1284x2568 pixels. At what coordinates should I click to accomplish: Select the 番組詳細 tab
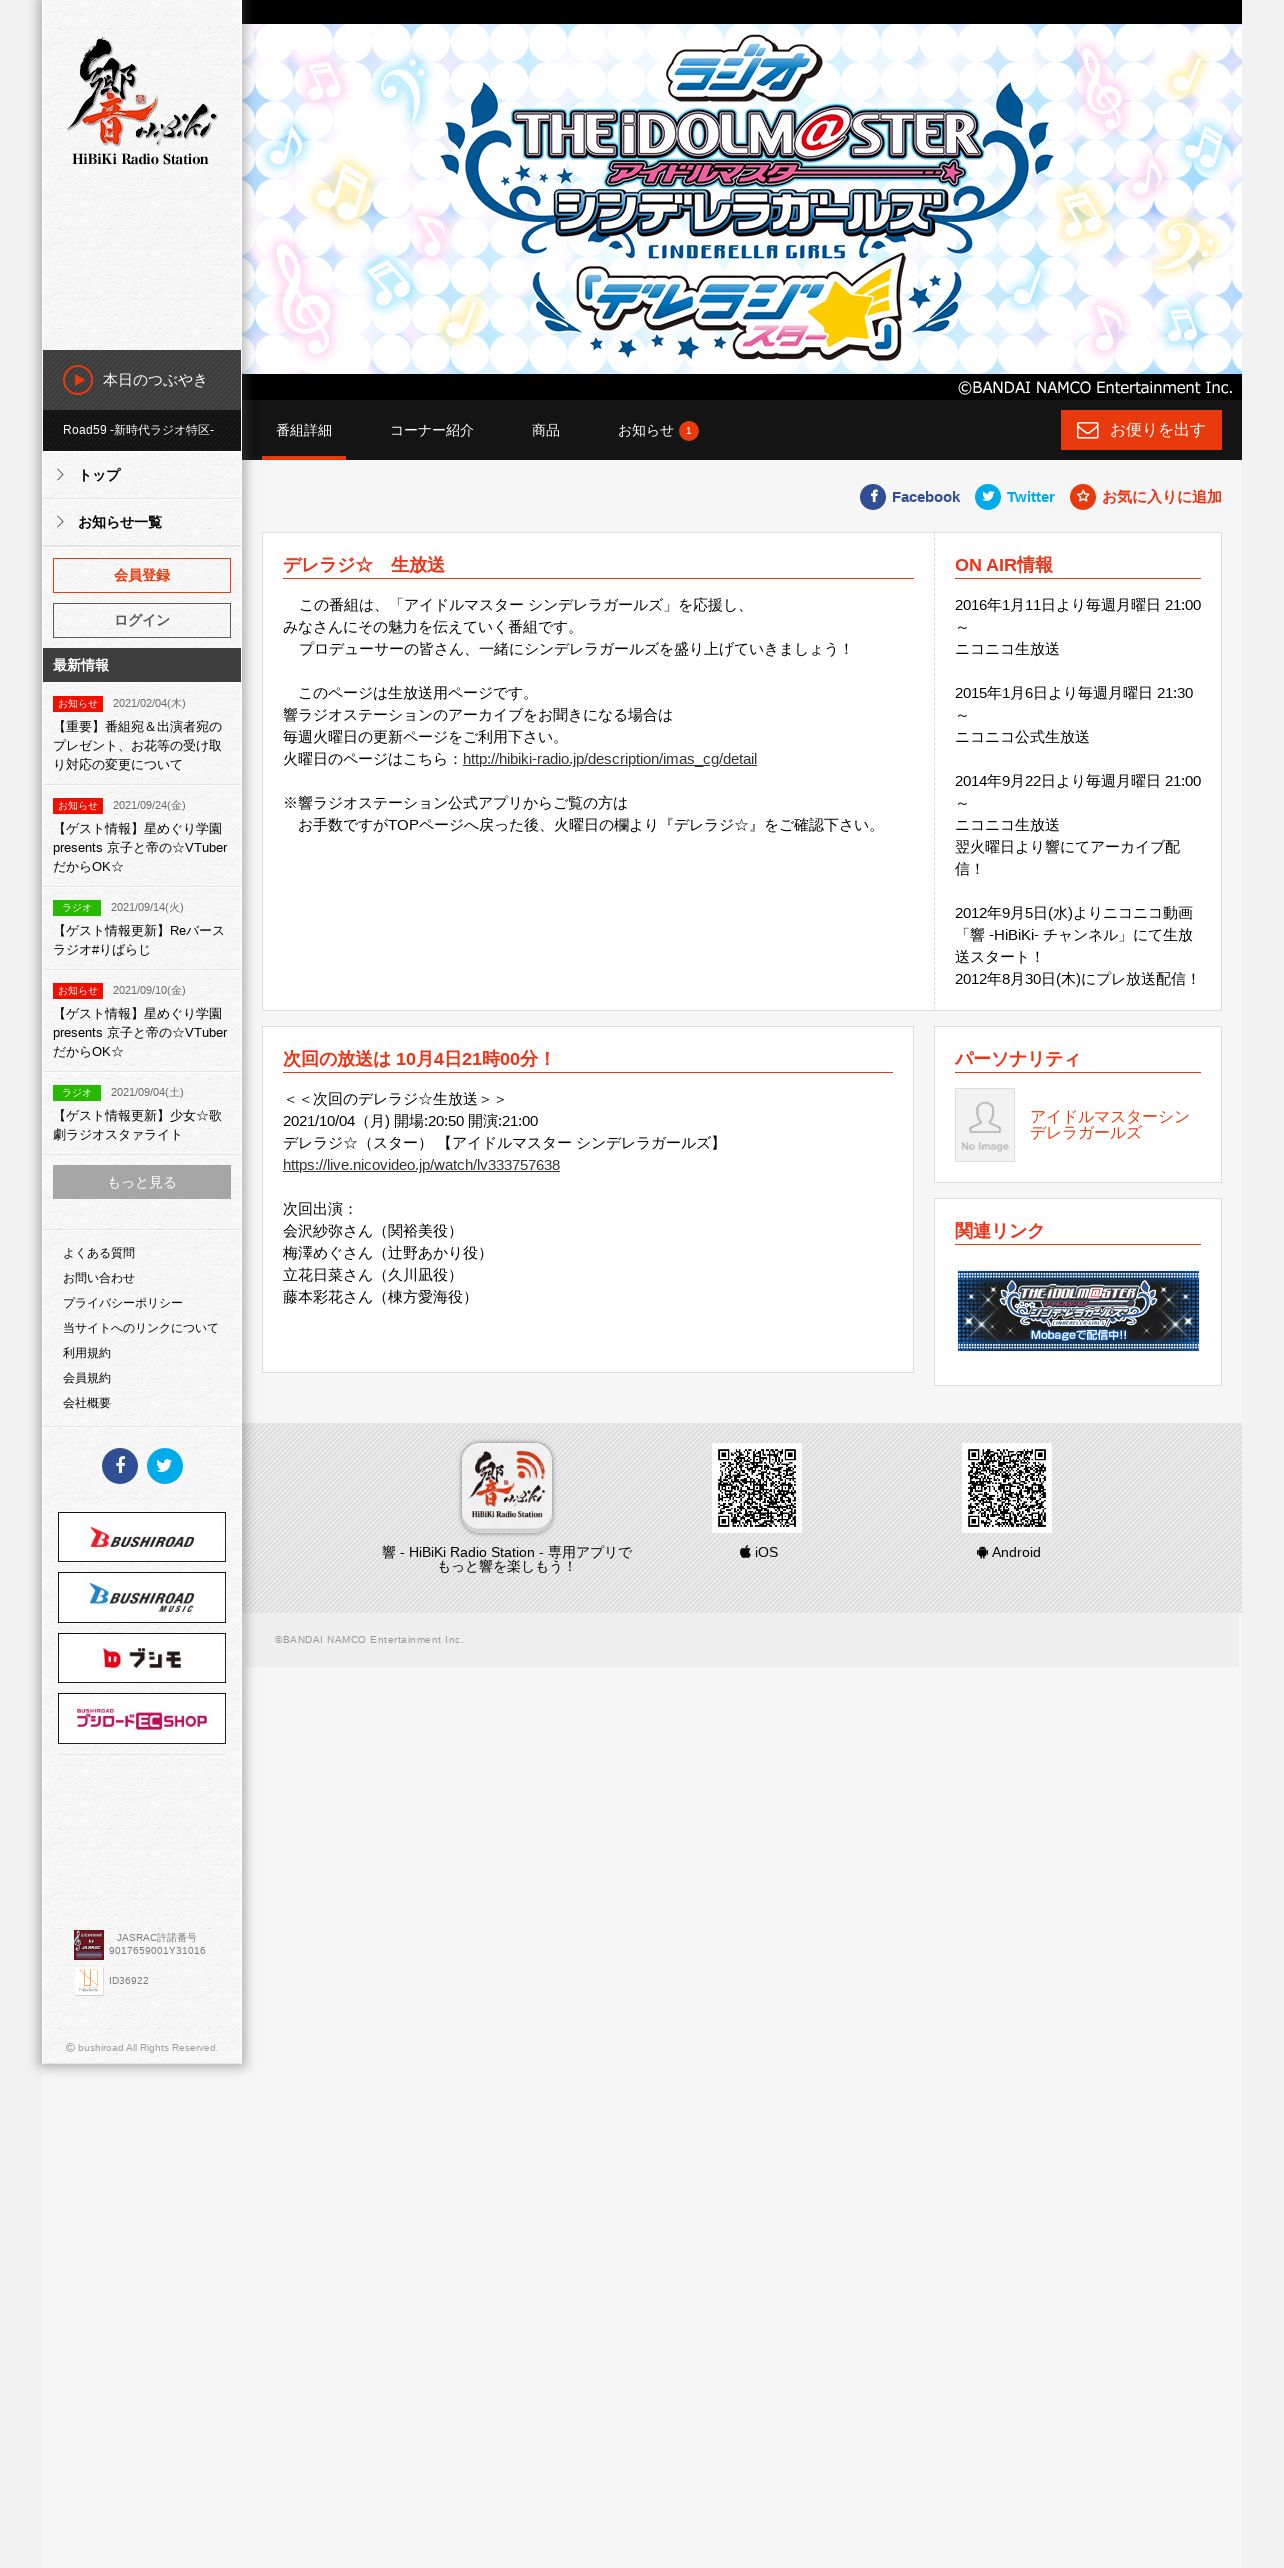coord(304,430)
